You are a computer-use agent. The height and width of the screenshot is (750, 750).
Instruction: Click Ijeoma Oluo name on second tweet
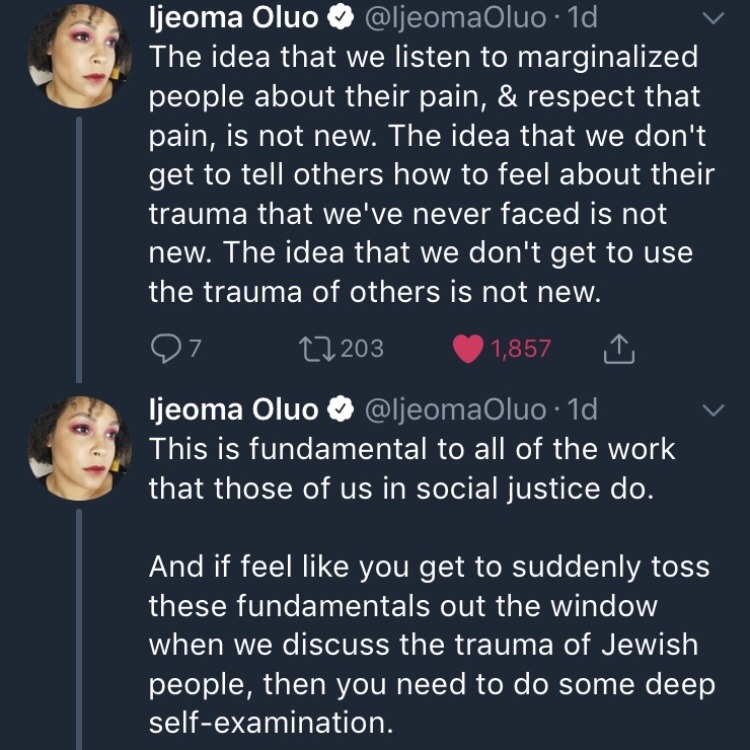coord(233,409)
